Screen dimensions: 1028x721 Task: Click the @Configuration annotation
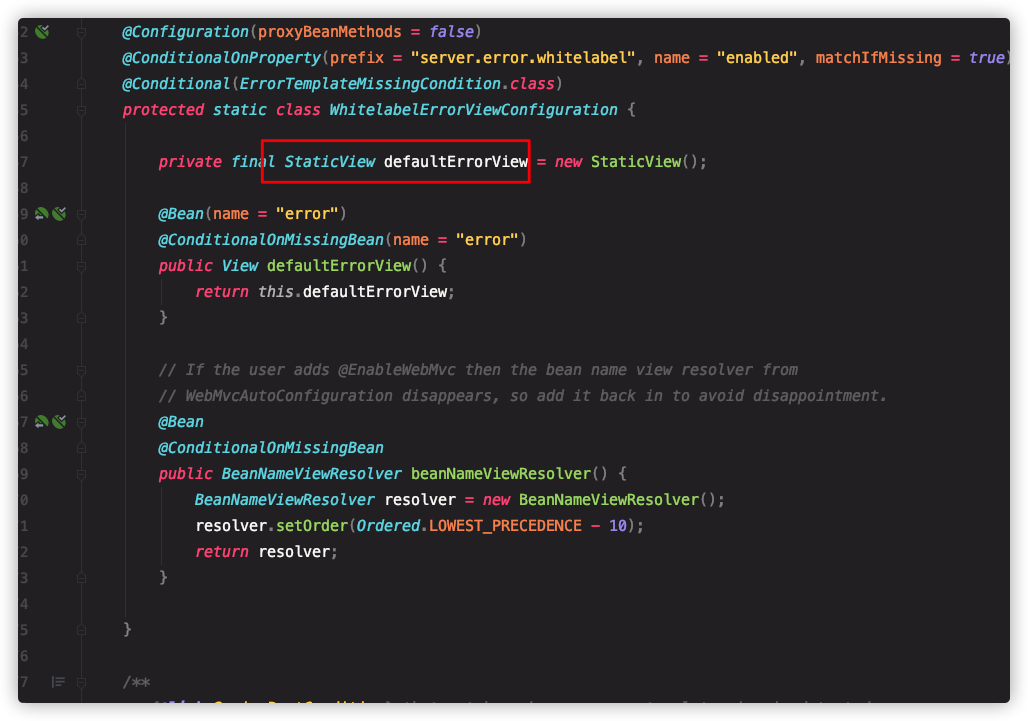pos(186,31)
